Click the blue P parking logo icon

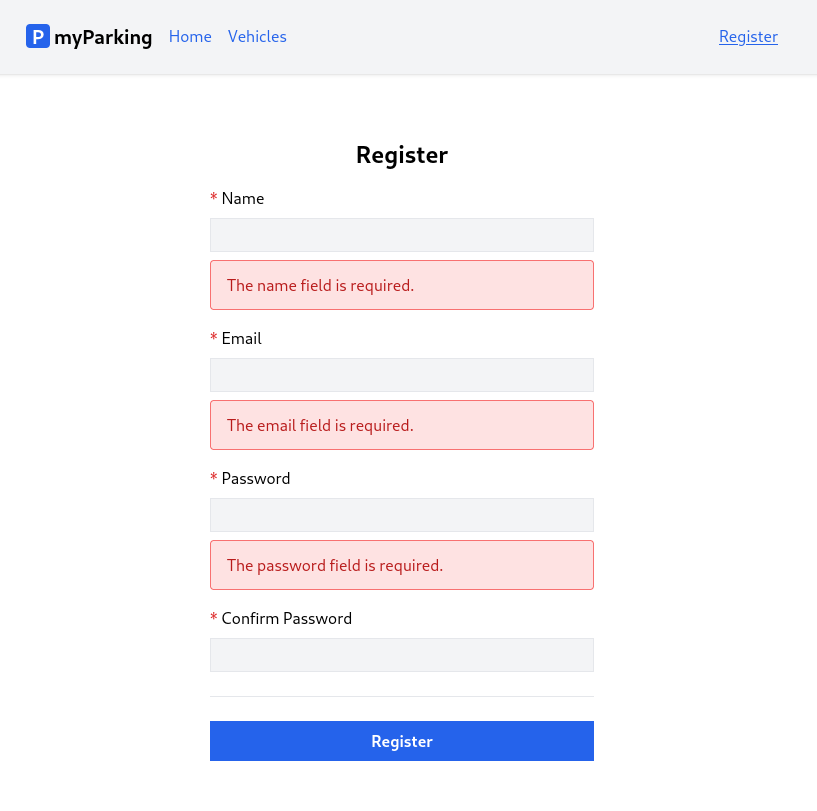38,36
